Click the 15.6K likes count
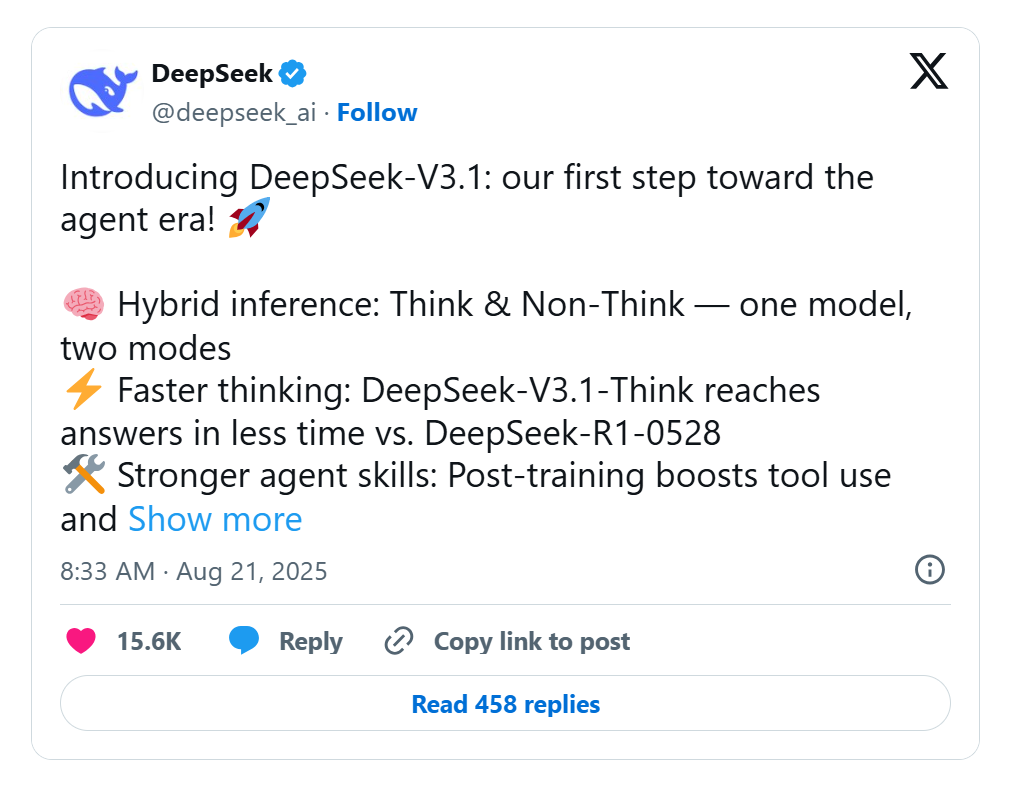Image resolution: width=1011 pixels, height=786 pixels. tap(149, 642)
